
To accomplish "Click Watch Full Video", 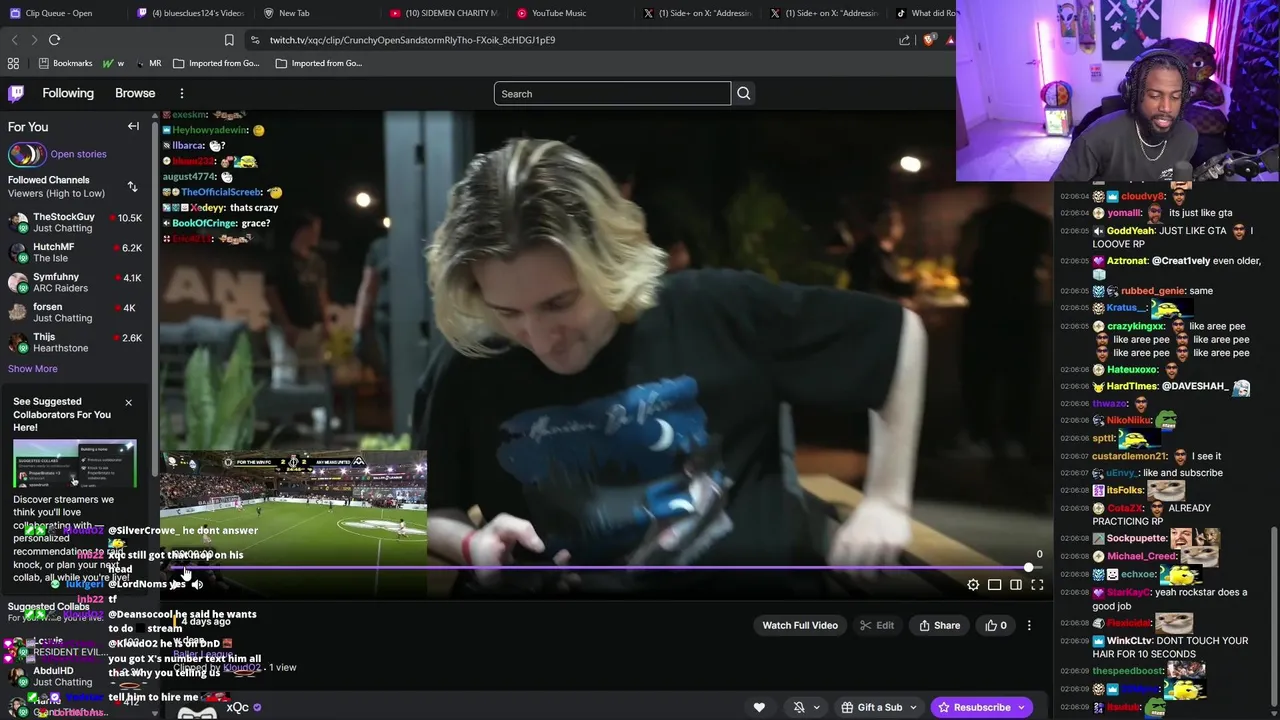I will (x=800, y=626).
